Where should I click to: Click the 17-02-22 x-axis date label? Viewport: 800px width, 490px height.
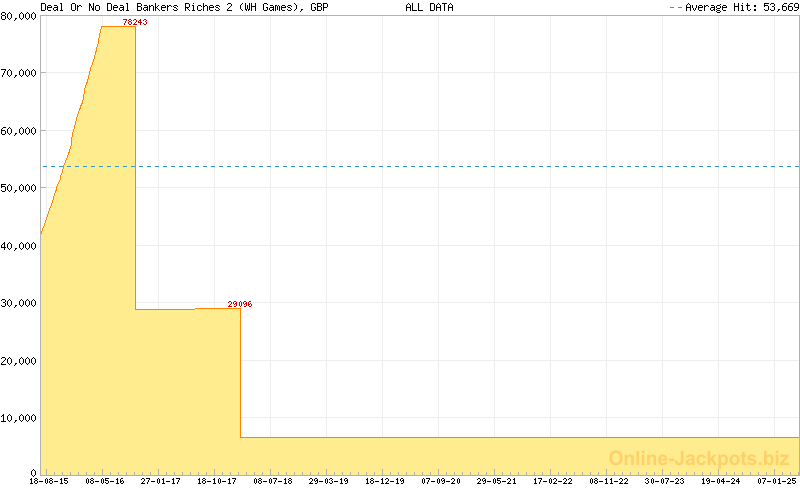553,481
